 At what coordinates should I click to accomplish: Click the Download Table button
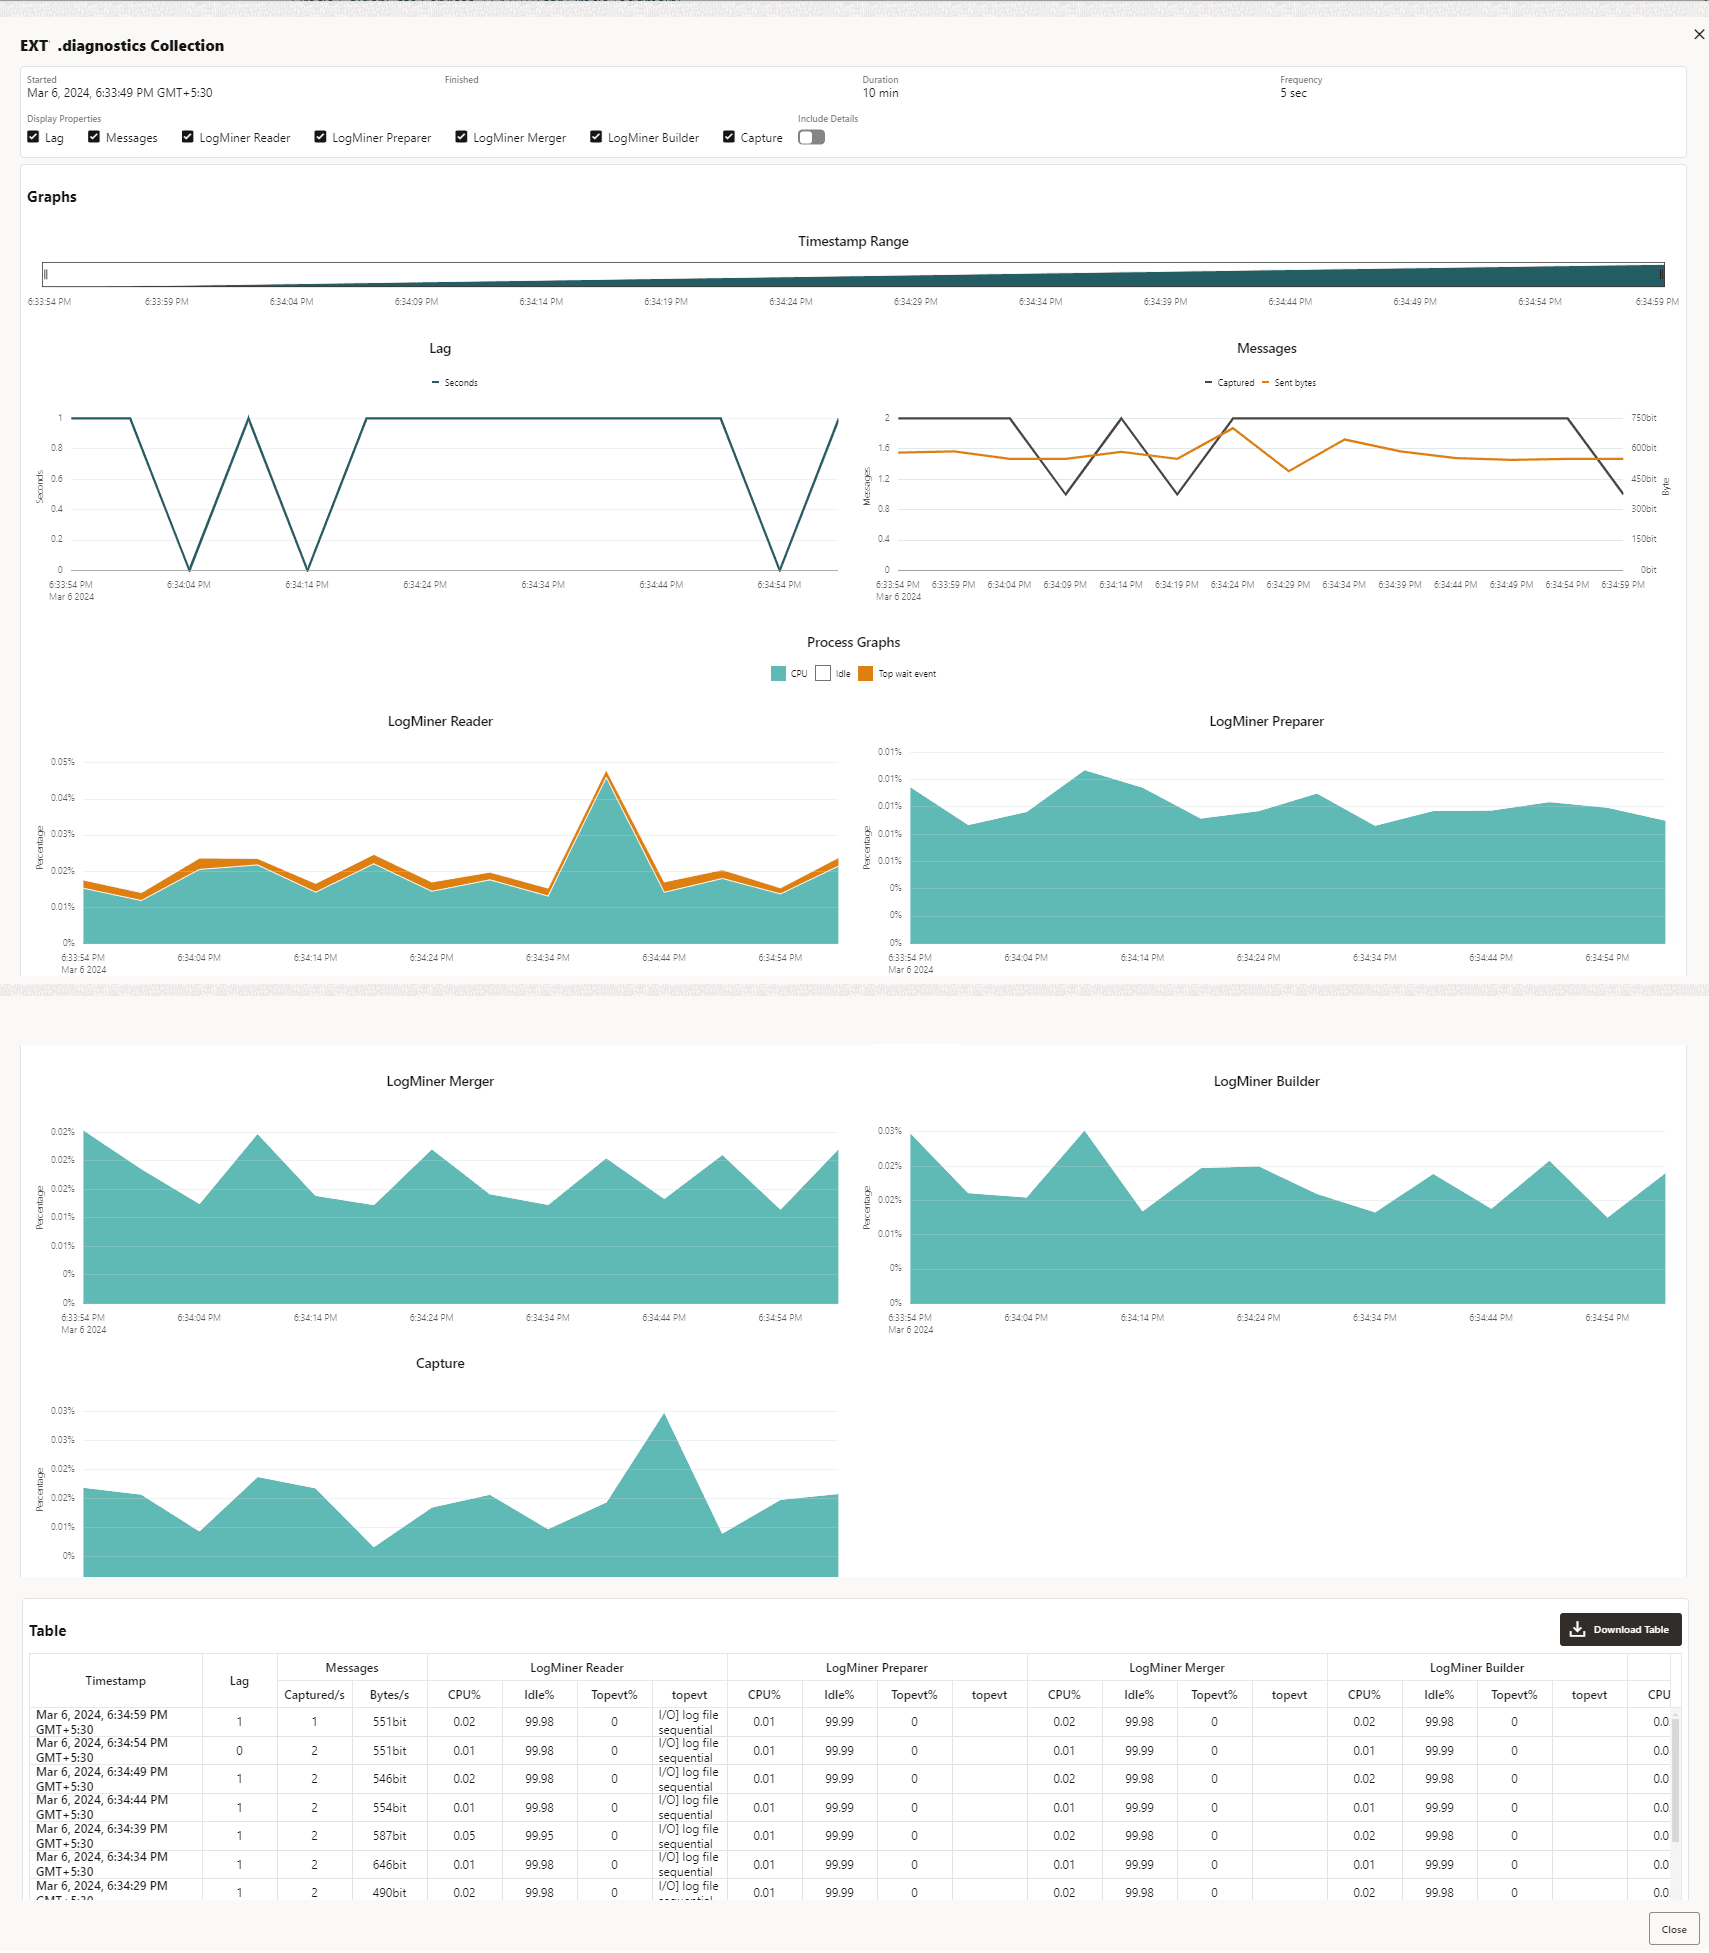coord(1620,1629)
